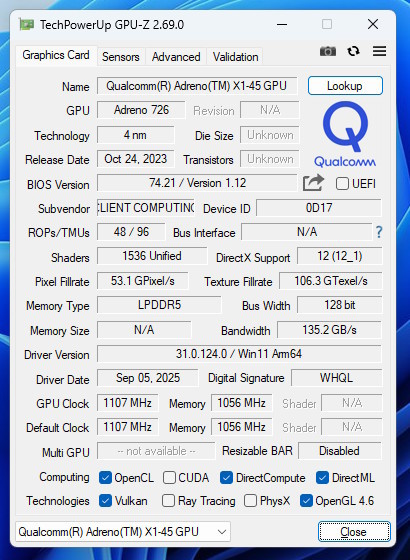Click the GPU-Z title bar app icon
Image resolution: width=410 pixels, height=560 pixels.
click(26, 25)
